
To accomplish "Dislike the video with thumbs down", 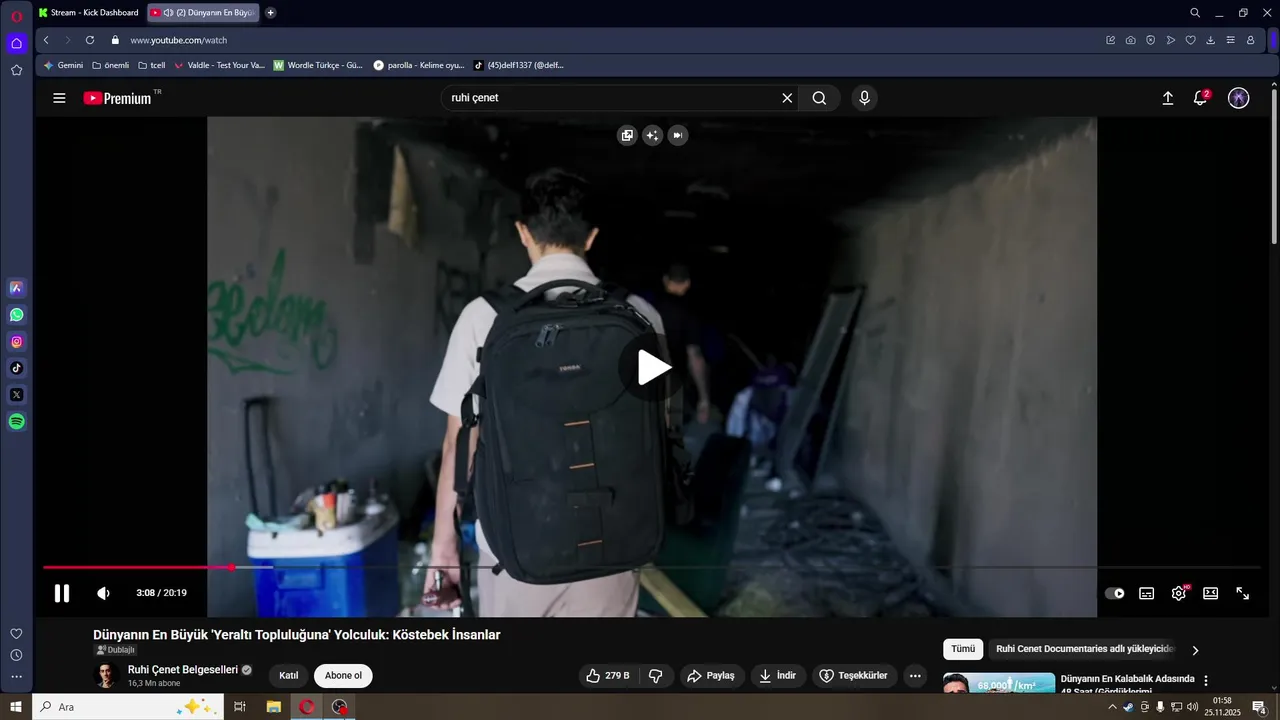I will click(x=656, y=676).
